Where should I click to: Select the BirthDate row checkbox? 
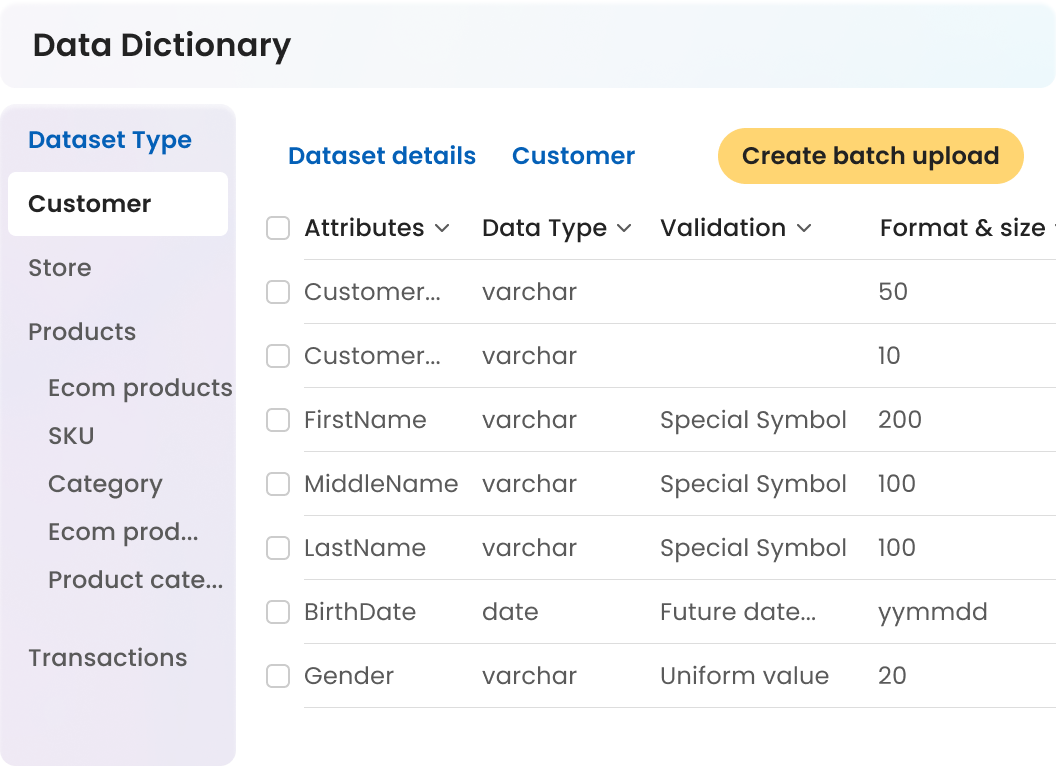coord(278,612)
